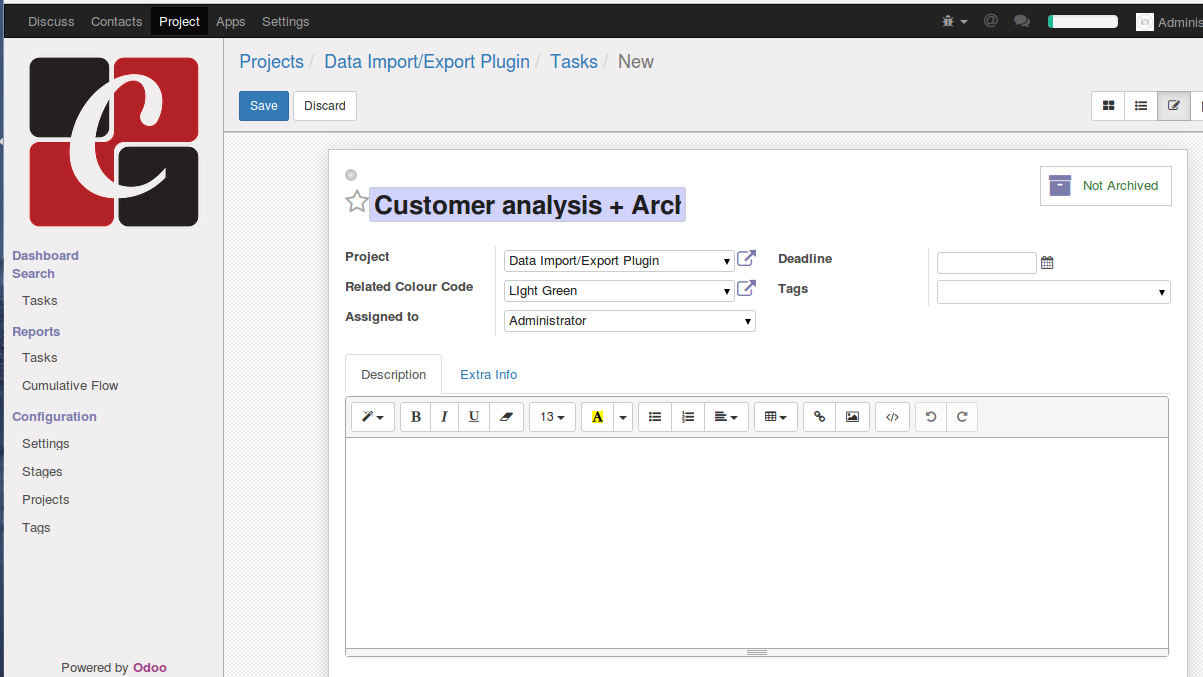
Task: Open the Apps menu in top bar
Action: 230,21
